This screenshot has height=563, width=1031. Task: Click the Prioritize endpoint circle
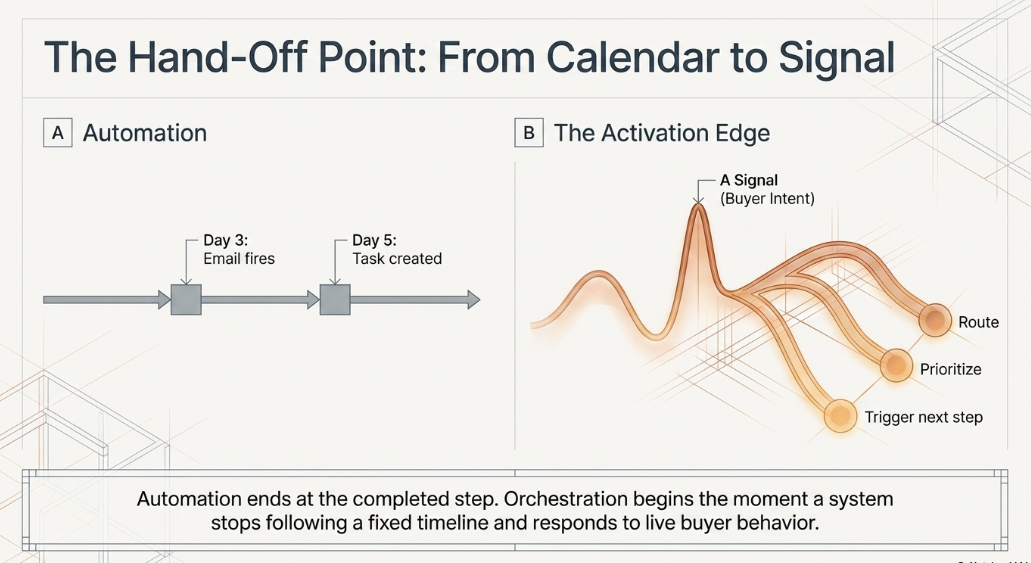(896, 366)
